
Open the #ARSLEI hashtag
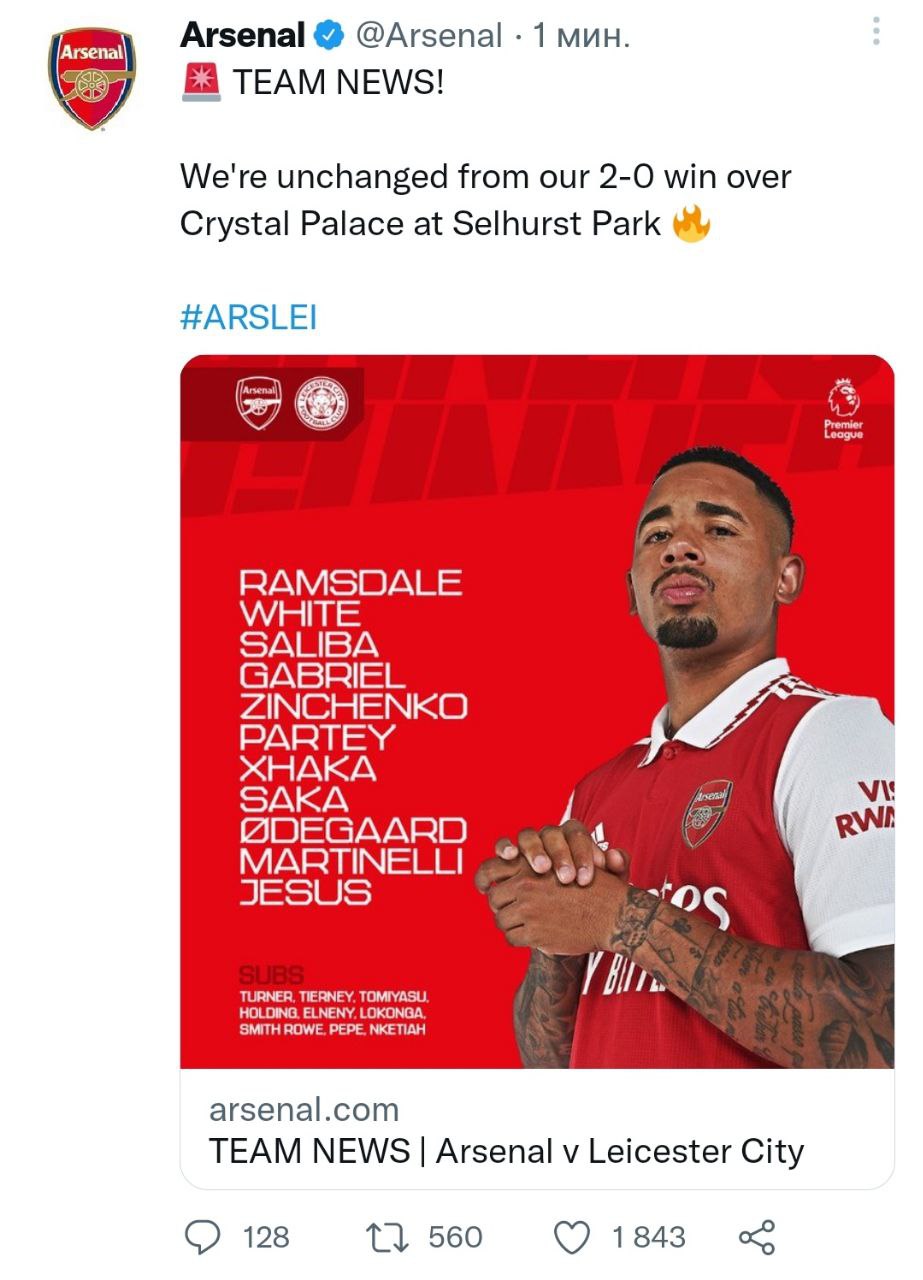[248, 317]
